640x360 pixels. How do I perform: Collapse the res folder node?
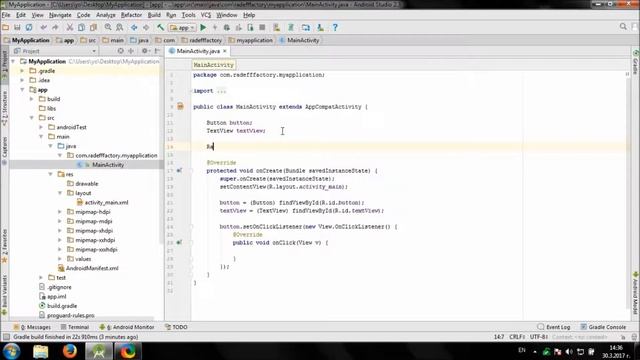click(x=51, y=174)
